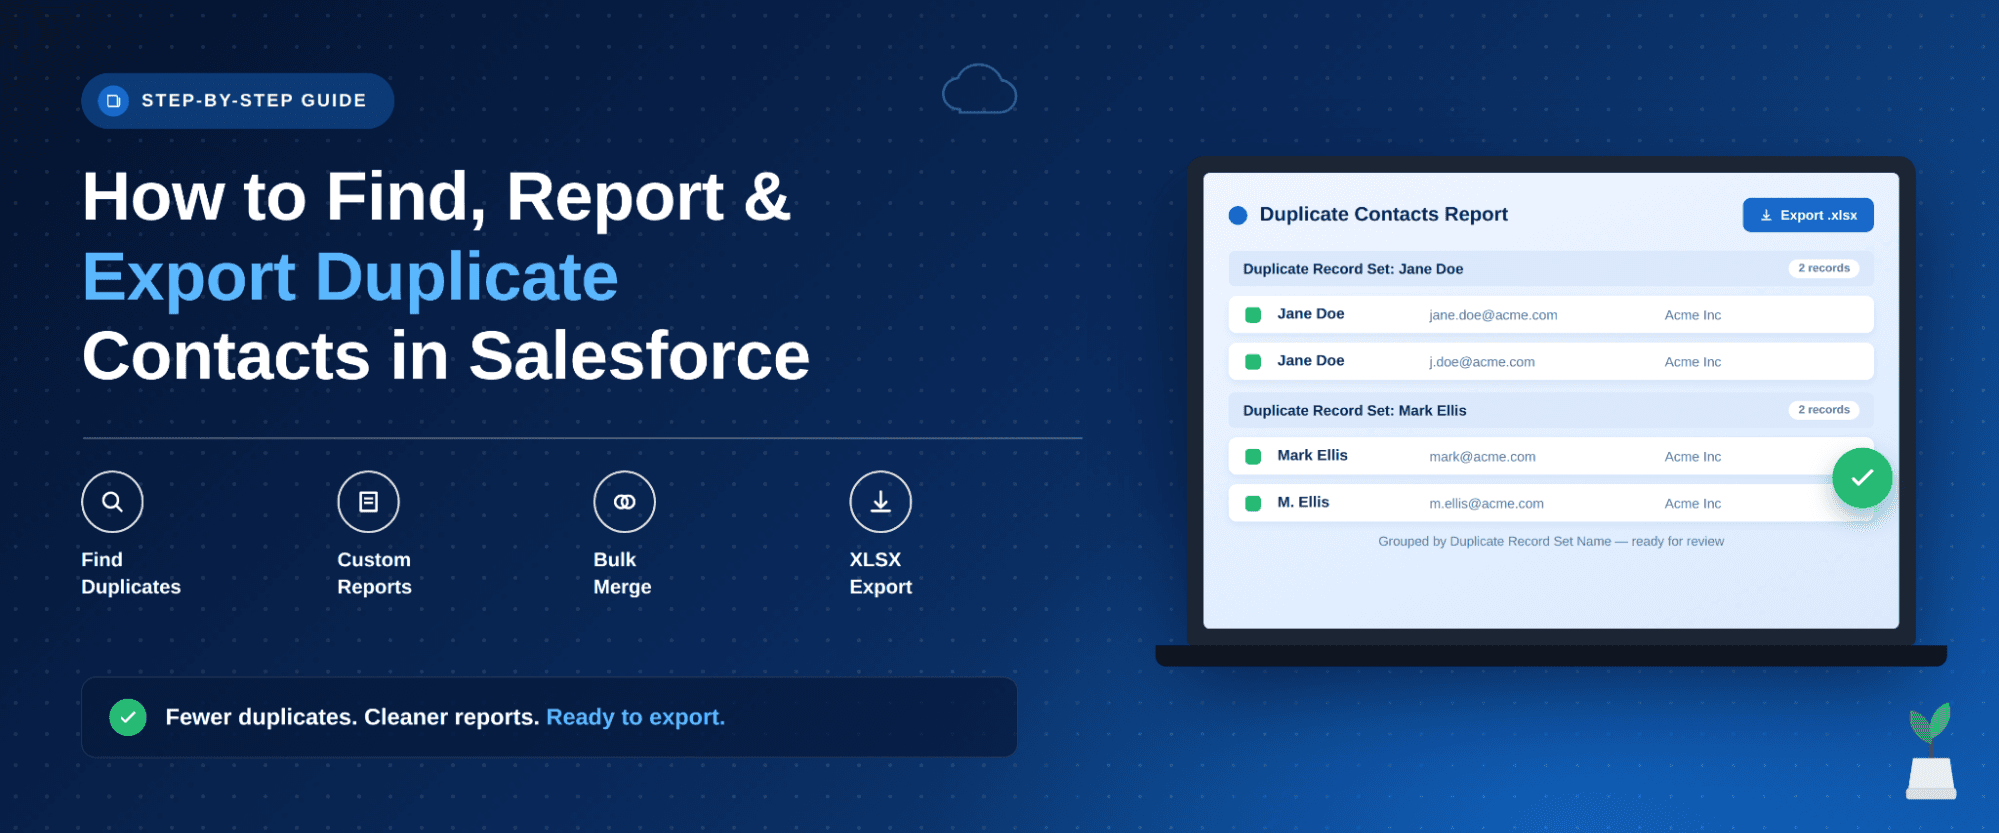The height and width of the screenshot is (833, 1999).
Task: Click the Find Duplicates label
Action: pyautogui.click(x=131, y=573)
